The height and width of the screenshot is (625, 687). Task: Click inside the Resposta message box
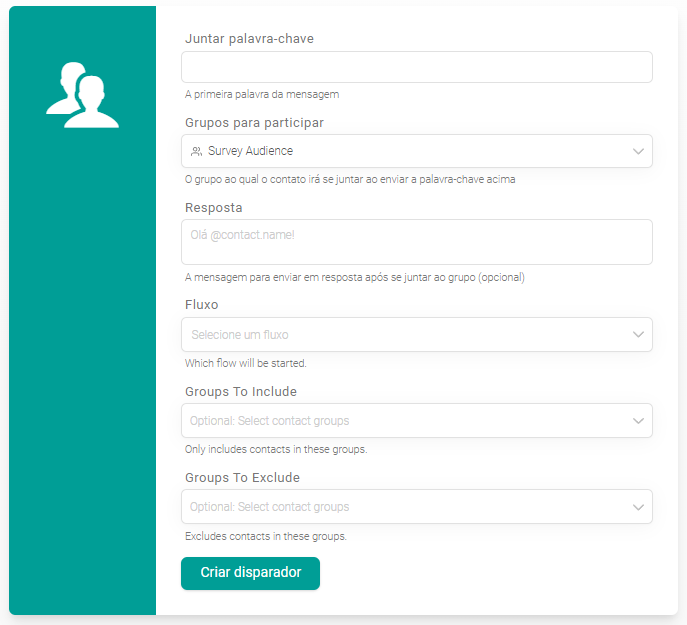416,242
